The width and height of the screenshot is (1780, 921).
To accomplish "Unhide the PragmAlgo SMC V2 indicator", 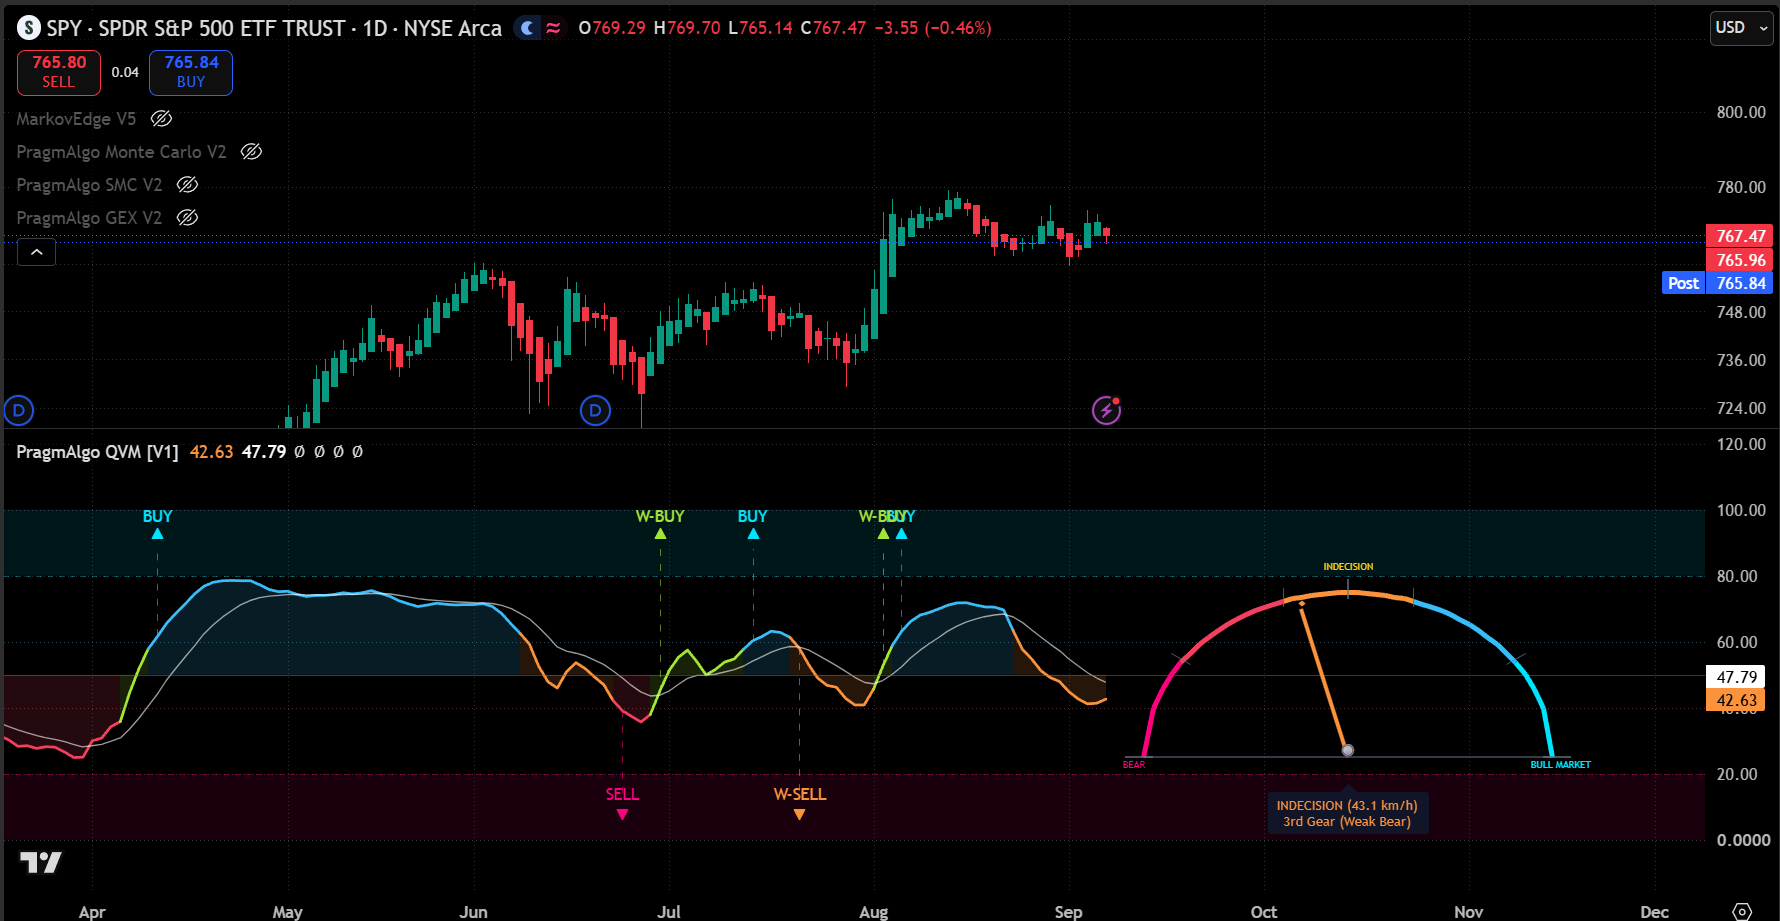I will click(187, 185).
